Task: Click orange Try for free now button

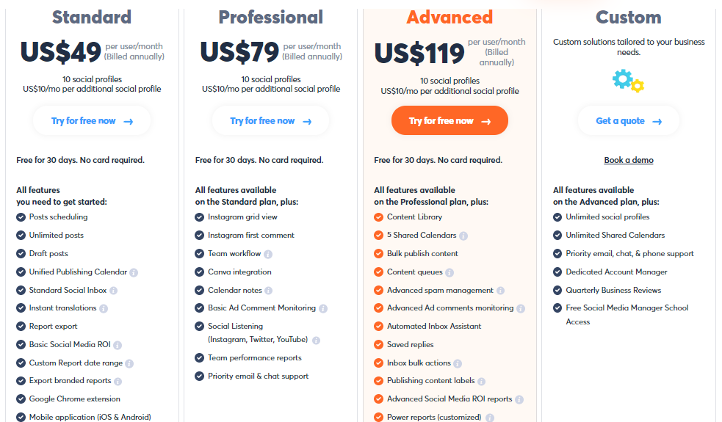Action: [449, 121]
